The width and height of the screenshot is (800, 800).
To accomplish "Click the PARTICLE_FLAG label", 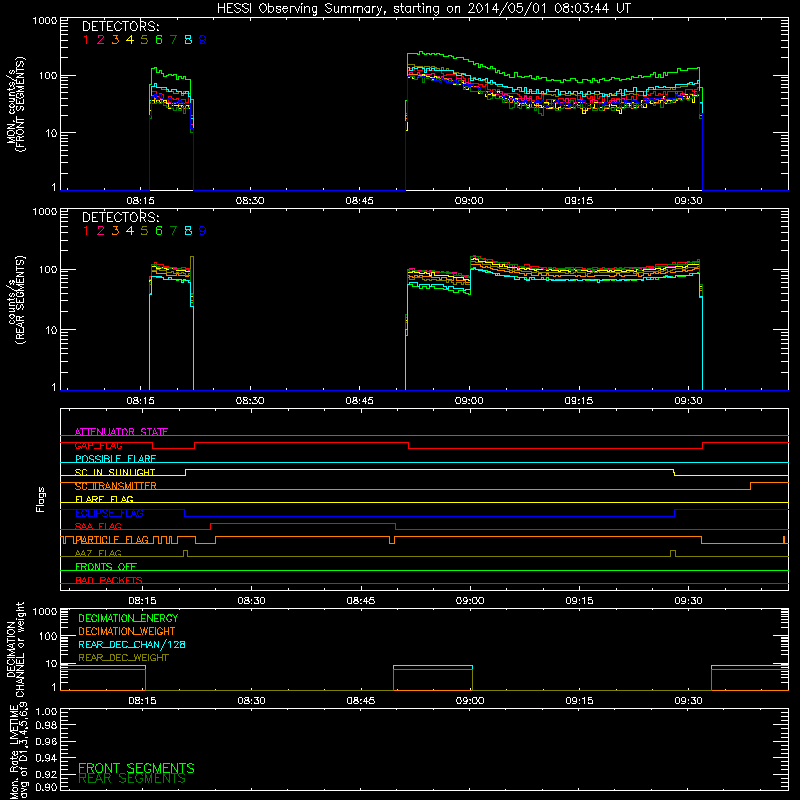I will 112,539.
